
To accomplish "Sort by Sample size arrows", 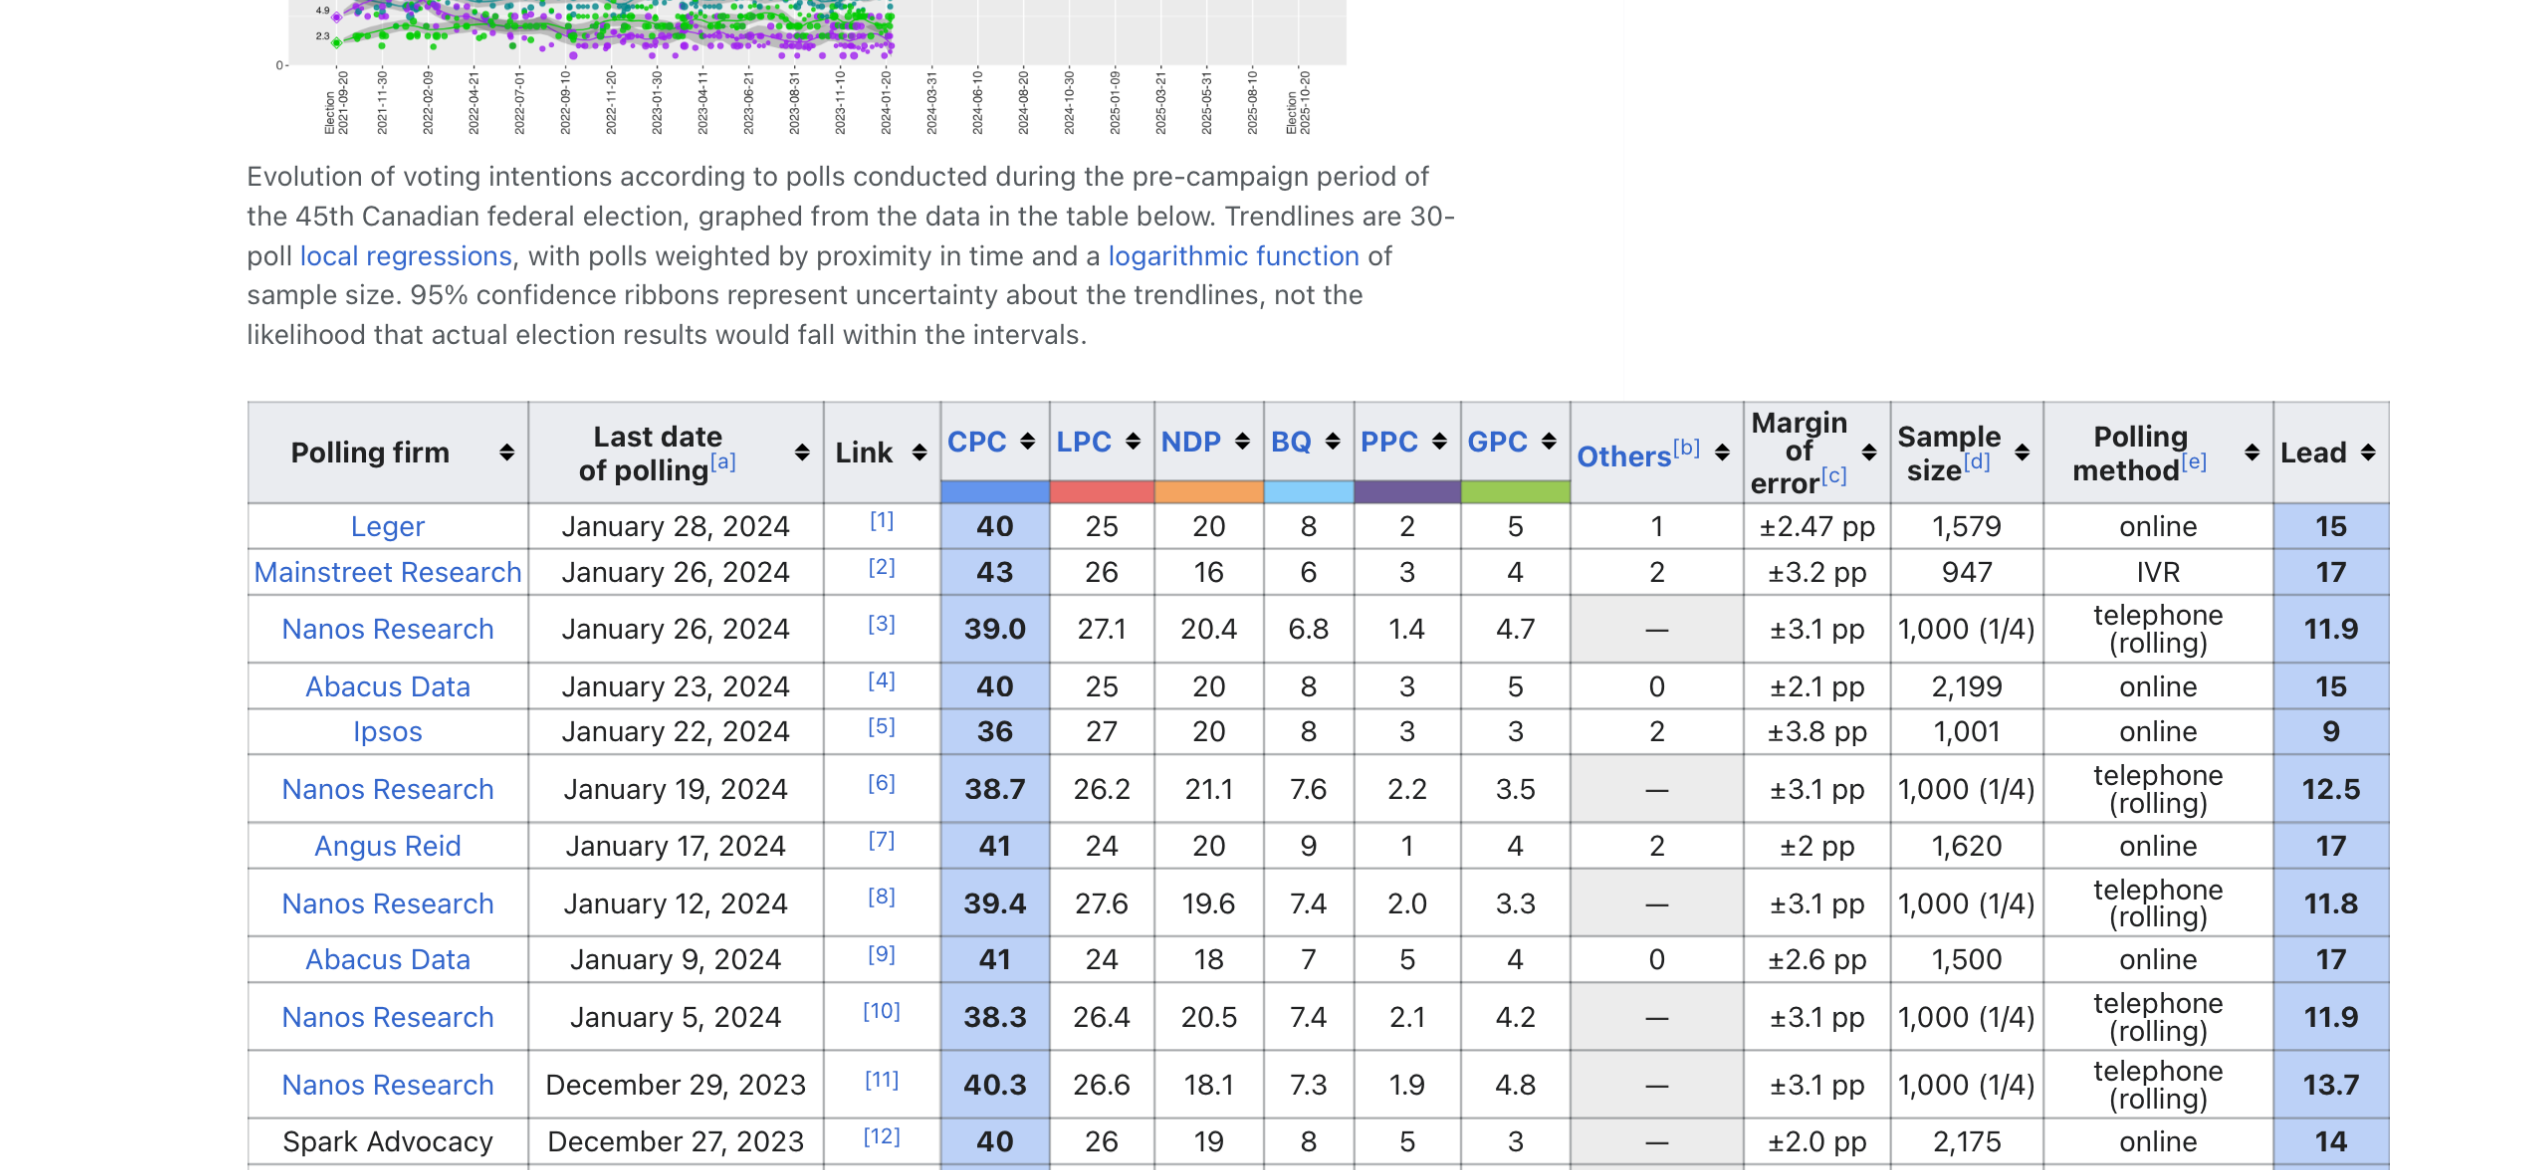I will pos(2022,452).
